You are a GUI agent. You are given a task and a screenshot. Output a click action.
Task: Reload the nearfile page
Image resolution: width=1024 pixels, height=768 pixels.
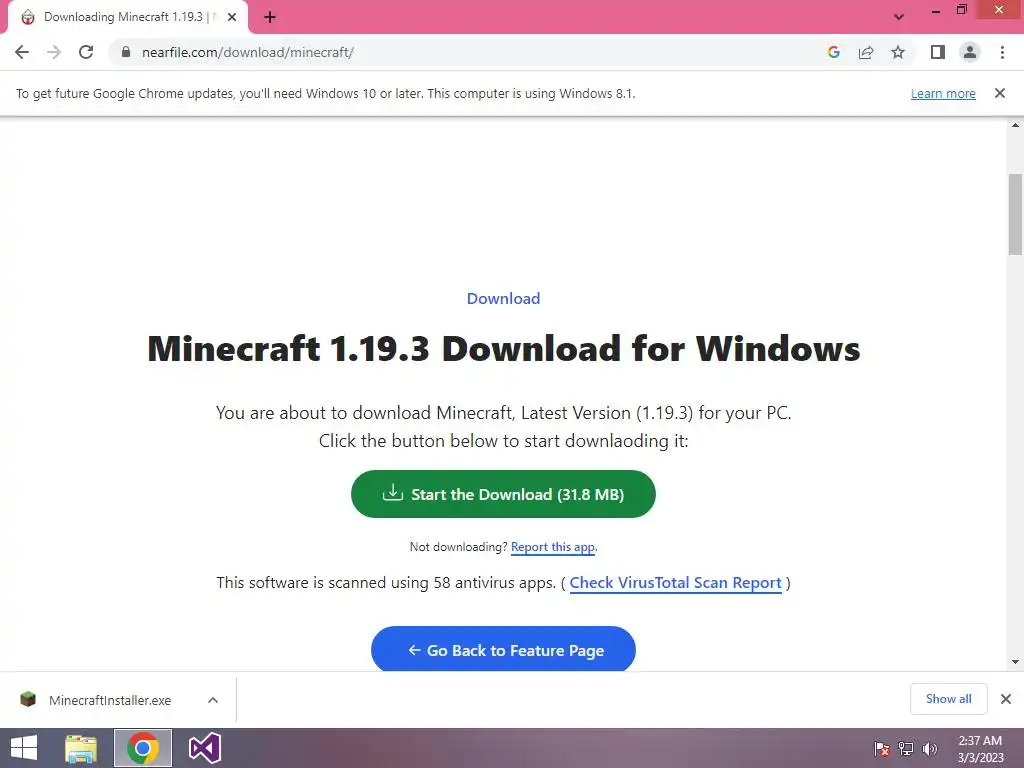click(x=86, y=52)
